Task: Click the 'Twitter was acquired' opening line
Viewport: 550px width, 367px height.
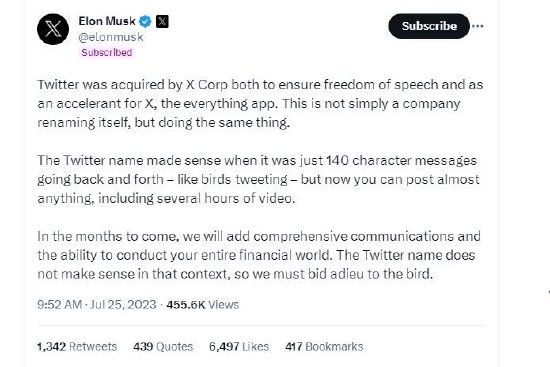Action: (x=260, y=85)
